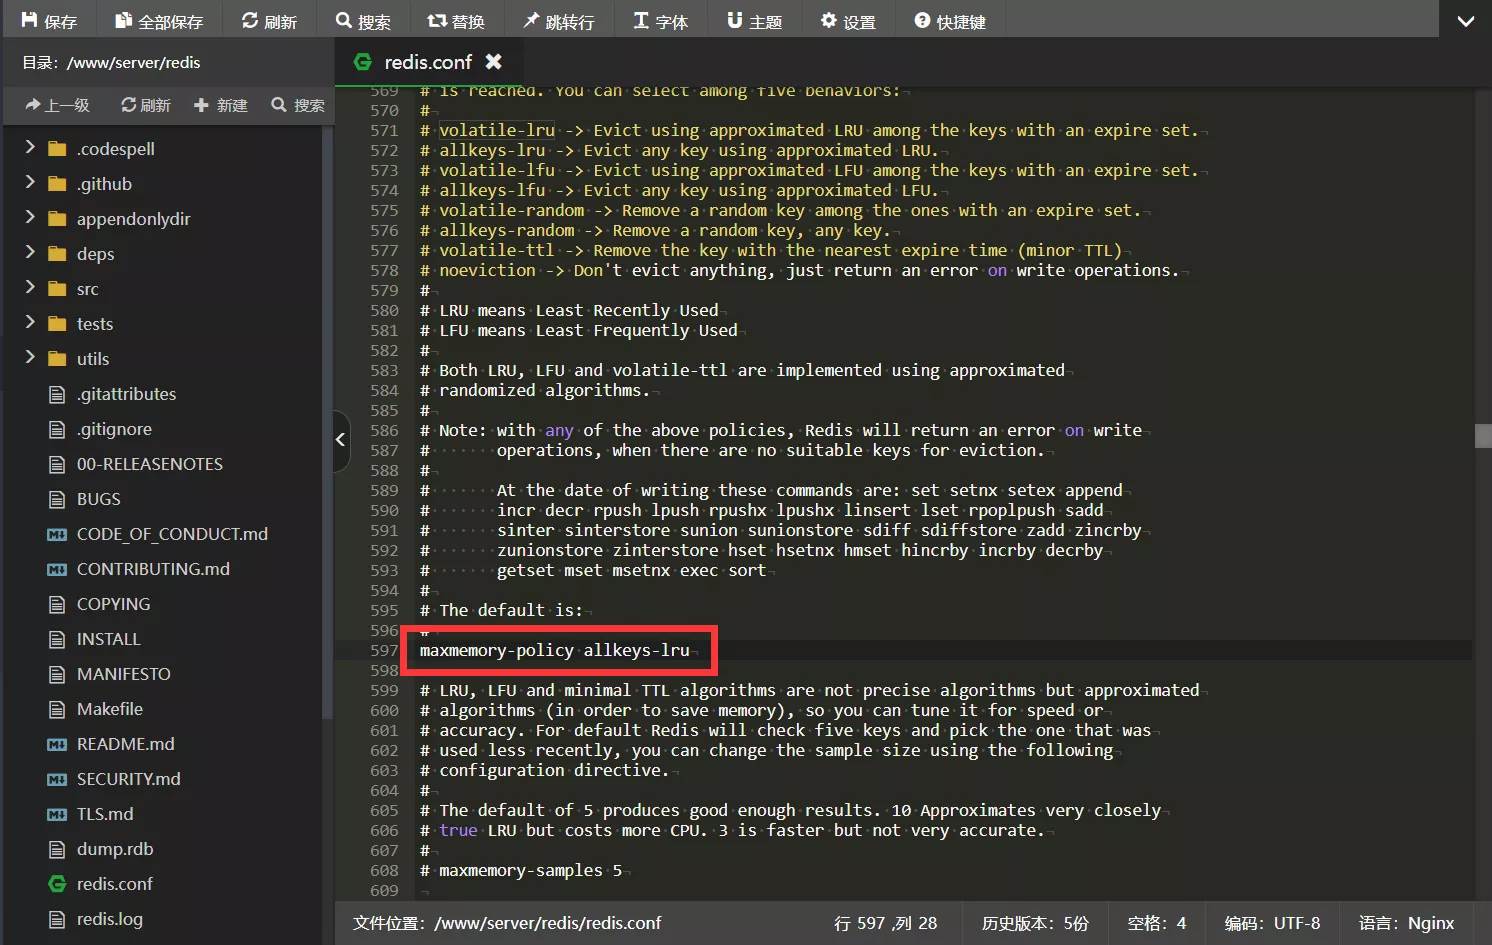Search the file tree with sidebar 搜索
This screenshot has height=945, width=1492.
click(297, 105)
